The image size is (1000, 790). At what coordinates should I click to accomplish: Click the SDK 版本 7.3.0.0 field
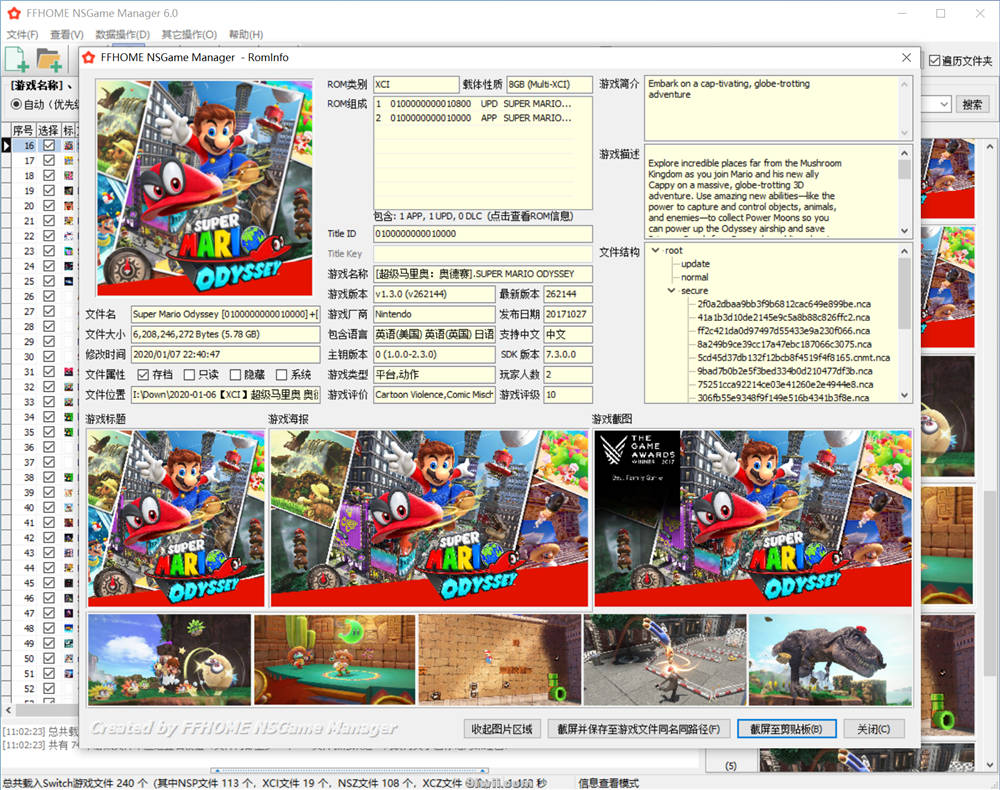tap(568, 355)
